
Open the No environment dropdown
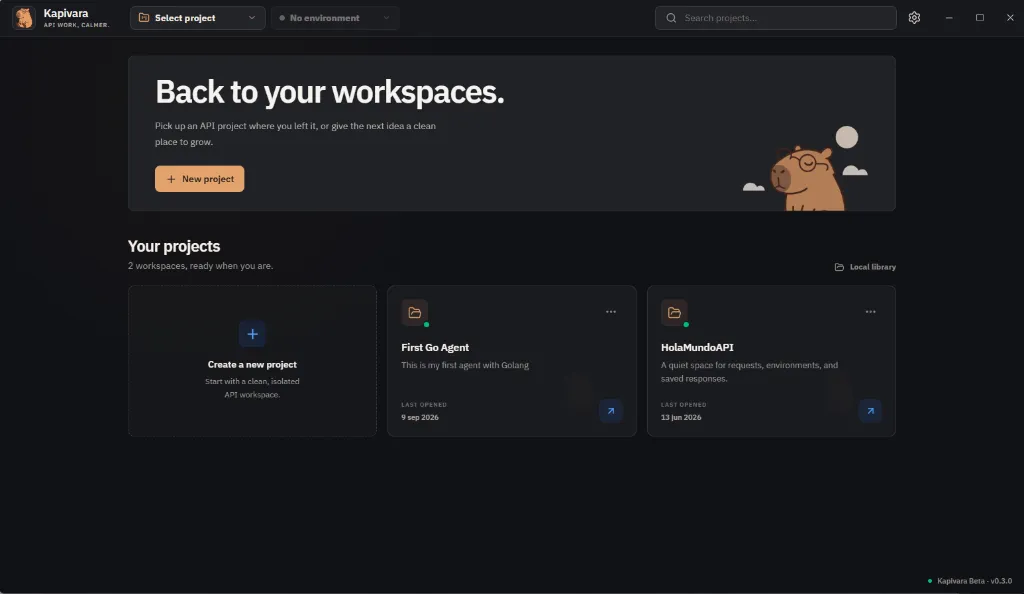tap(334, 18)
